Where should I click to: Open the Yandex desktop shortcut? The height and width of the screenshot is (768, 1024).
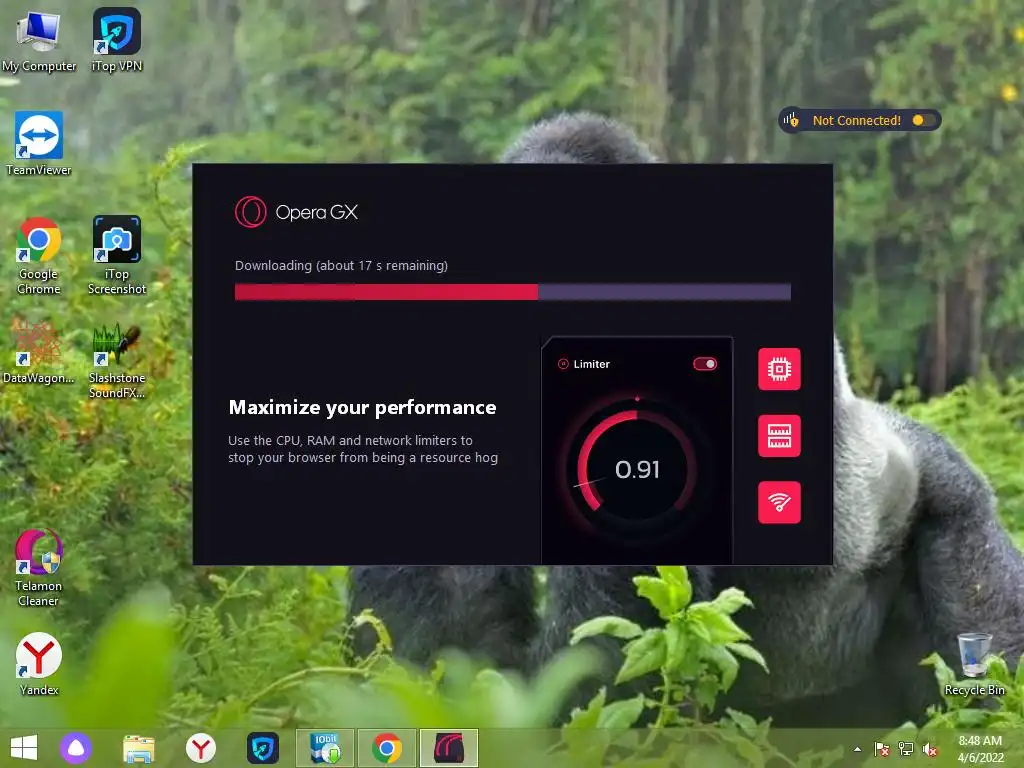pyautogui.click(x=39, y=664)
